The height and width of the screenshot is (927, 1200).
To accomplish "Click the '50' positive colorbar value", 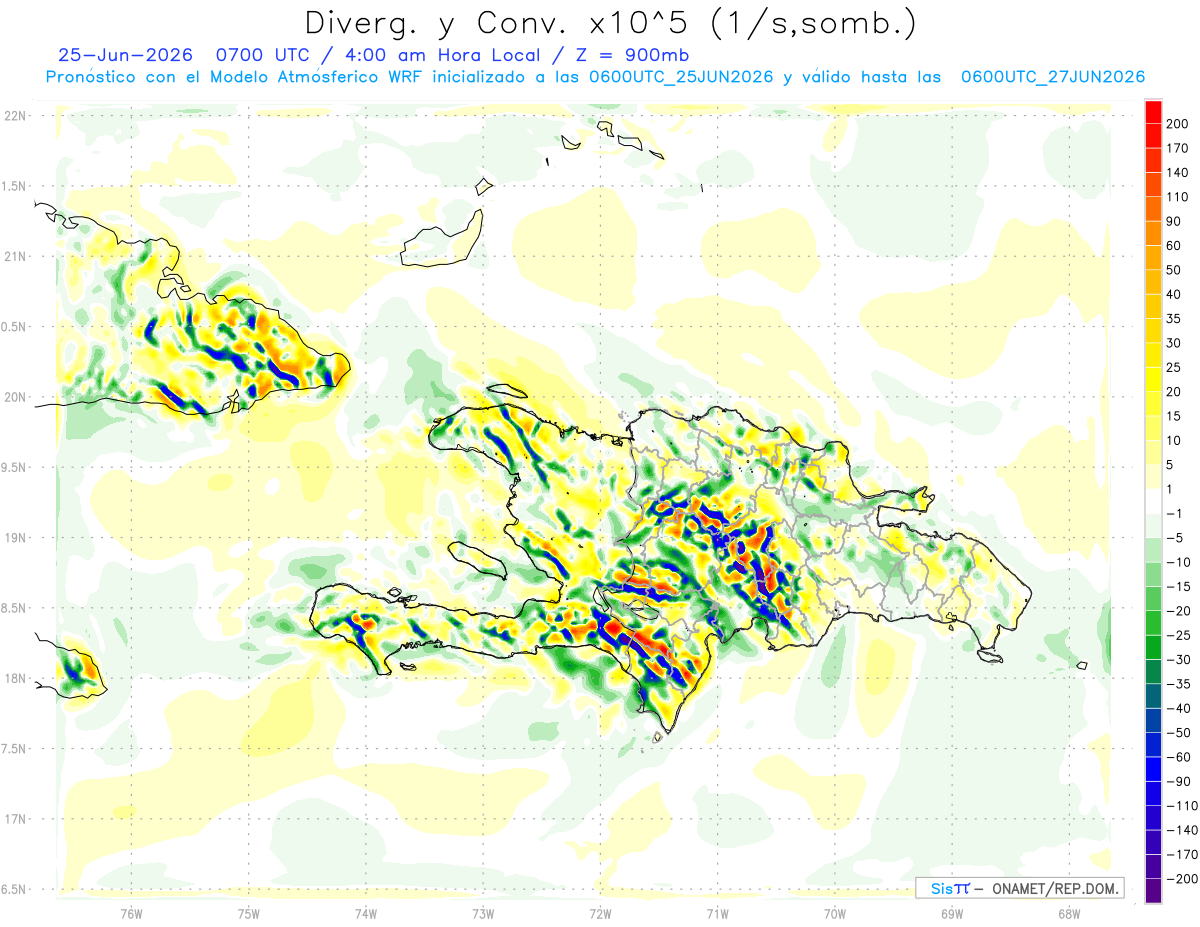I will coord(1174,270).
